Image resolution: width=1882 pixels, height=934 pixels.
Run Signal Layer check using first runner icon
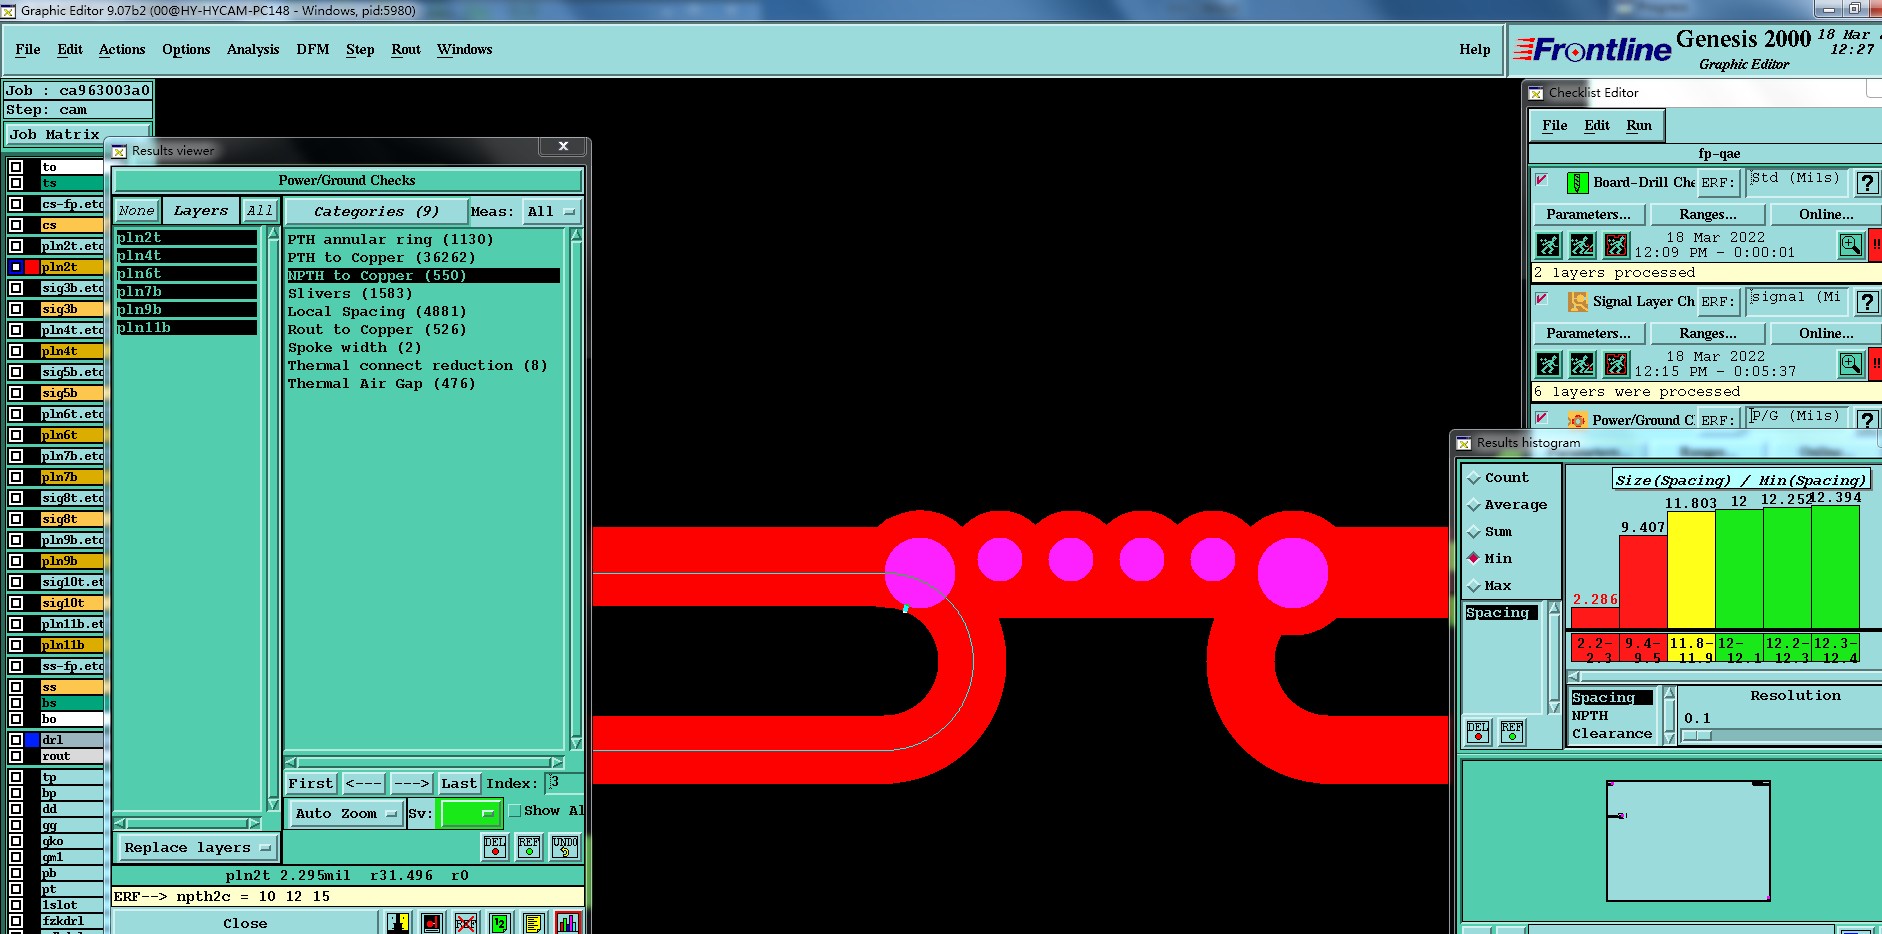[1548, 364]
